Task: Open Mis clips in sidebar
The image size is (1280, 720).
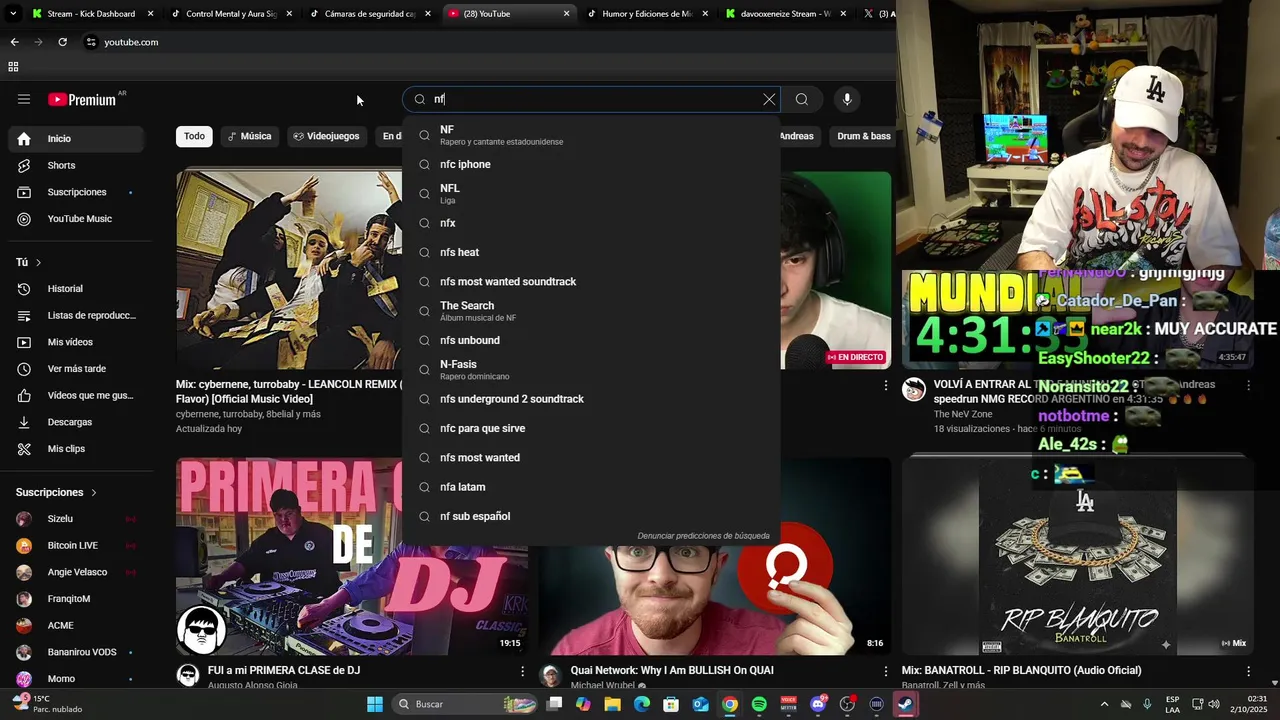Action: tap(76, 449)
